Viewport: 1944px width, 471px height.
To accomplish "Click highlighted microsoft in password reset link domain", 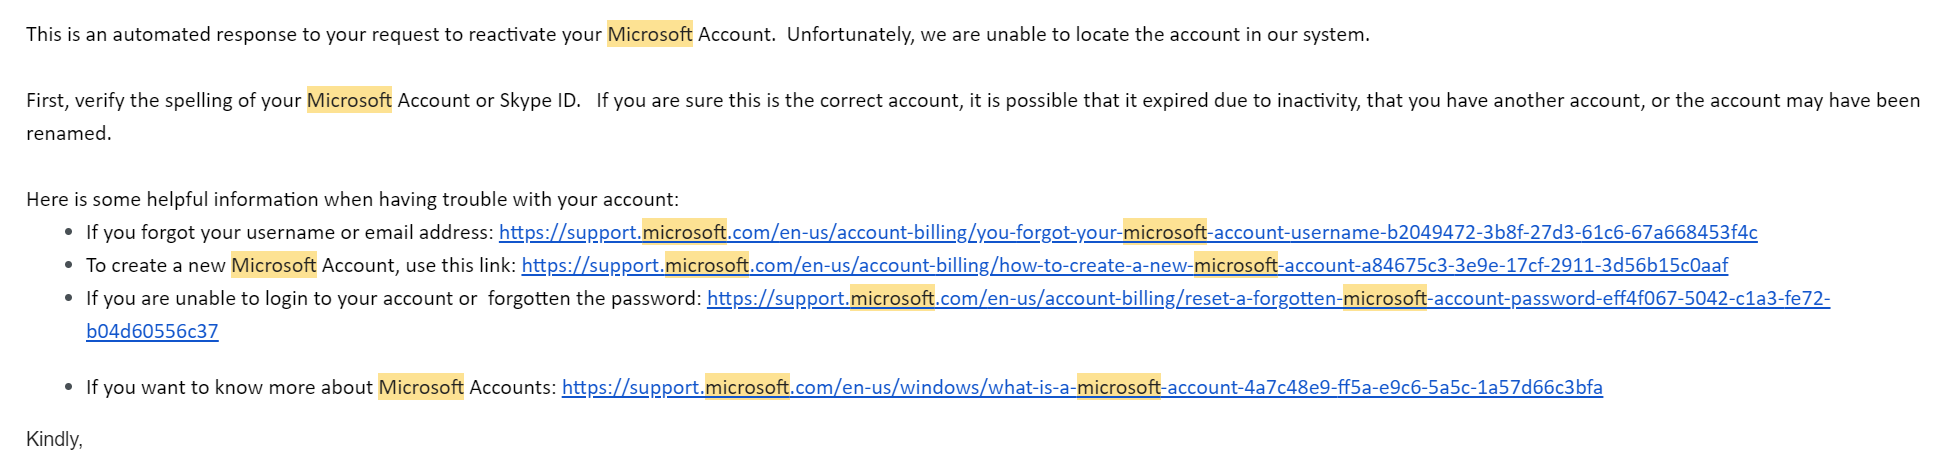I will click(x=892, y=298).
